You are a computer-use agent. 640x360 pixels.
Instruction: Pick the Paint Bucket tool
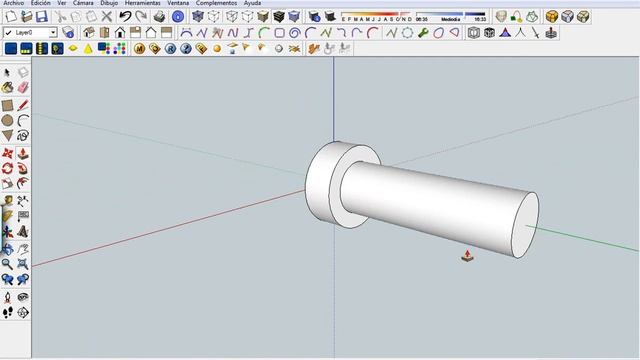(x=7, y=87)
